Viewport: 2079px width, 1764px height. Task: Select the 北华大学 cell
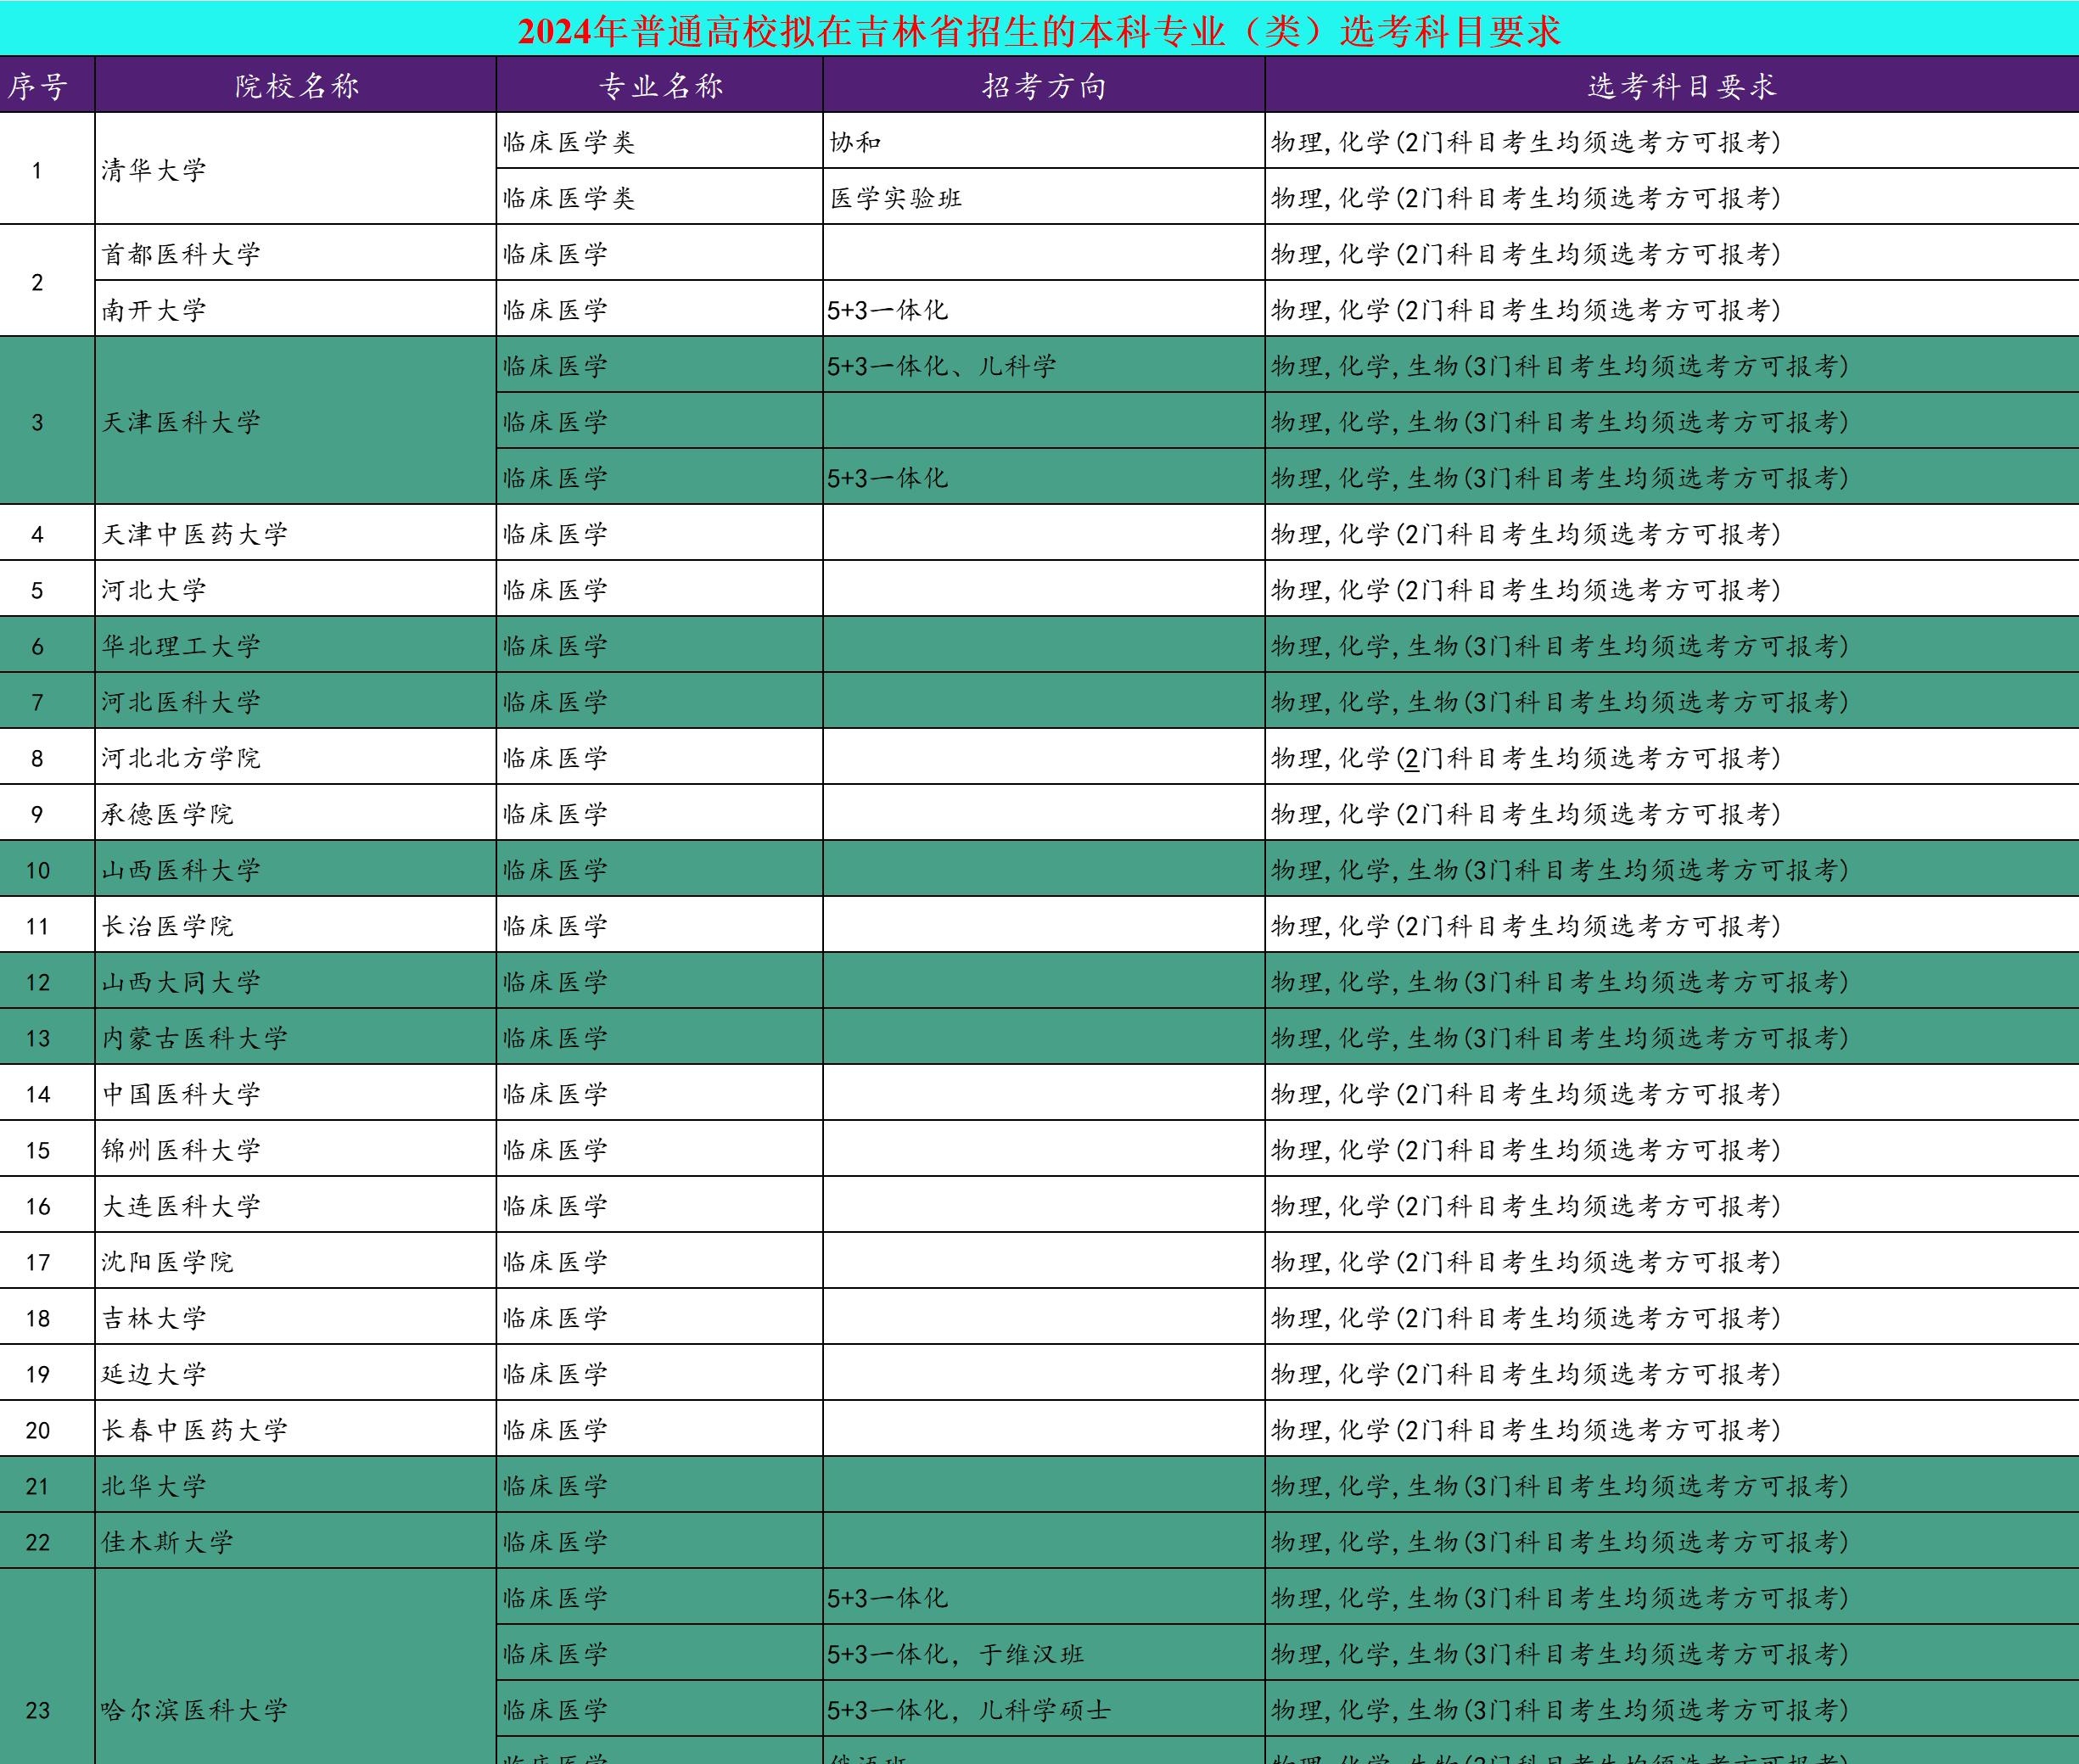(296, 1485)
